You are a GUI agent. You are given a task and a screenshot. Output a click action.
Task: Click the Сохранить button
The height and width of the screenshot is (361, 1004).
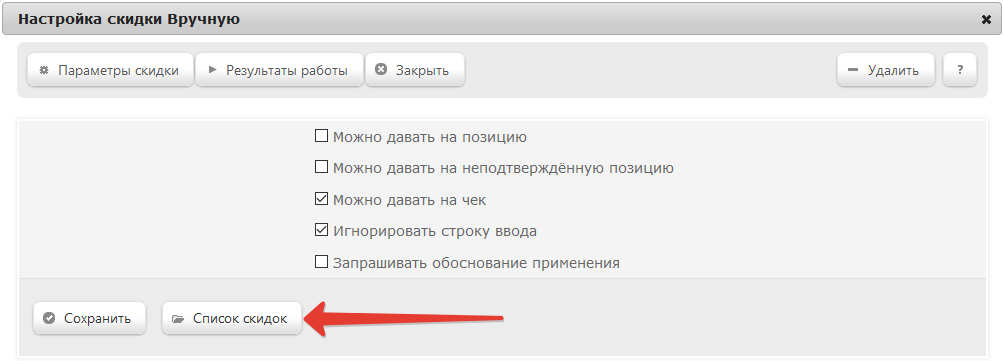90,318
